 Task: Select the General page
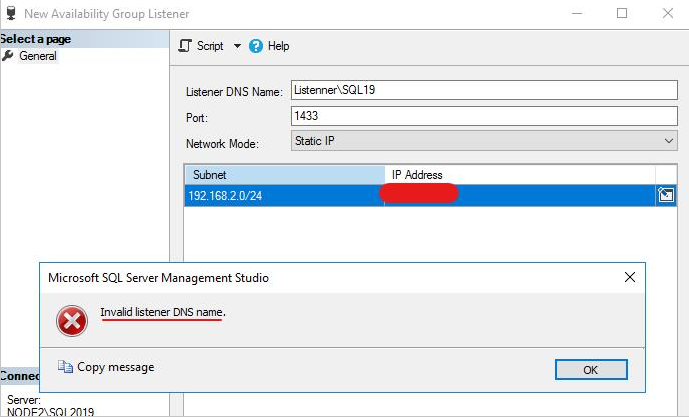[x=38, y=56]
